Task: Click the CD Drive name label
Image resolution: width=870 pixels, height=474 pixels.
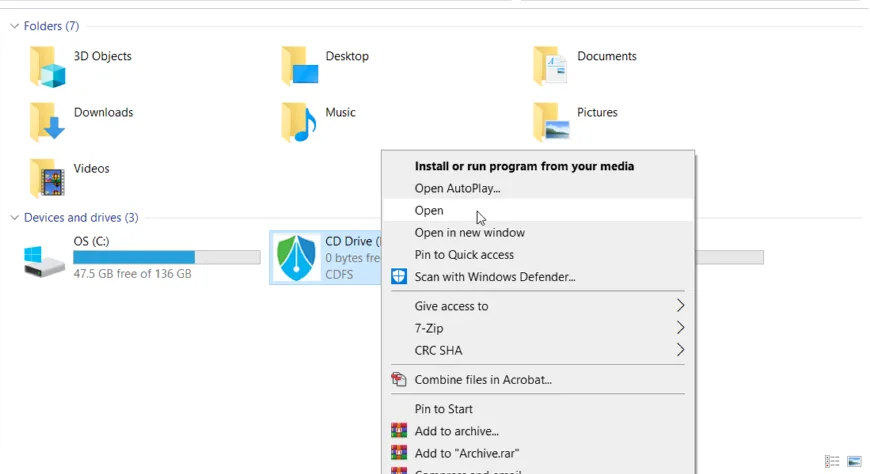Action: 353,241
